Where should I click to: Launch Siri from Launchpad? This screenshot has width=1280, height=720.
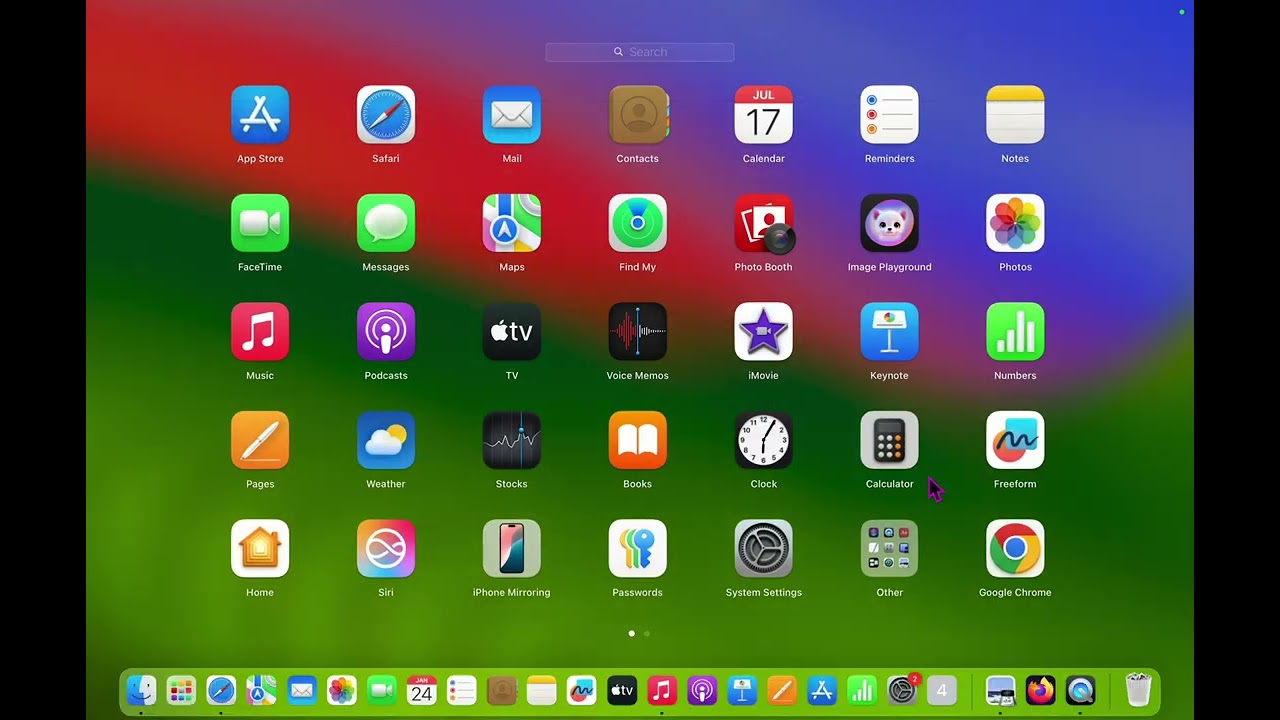386,549
